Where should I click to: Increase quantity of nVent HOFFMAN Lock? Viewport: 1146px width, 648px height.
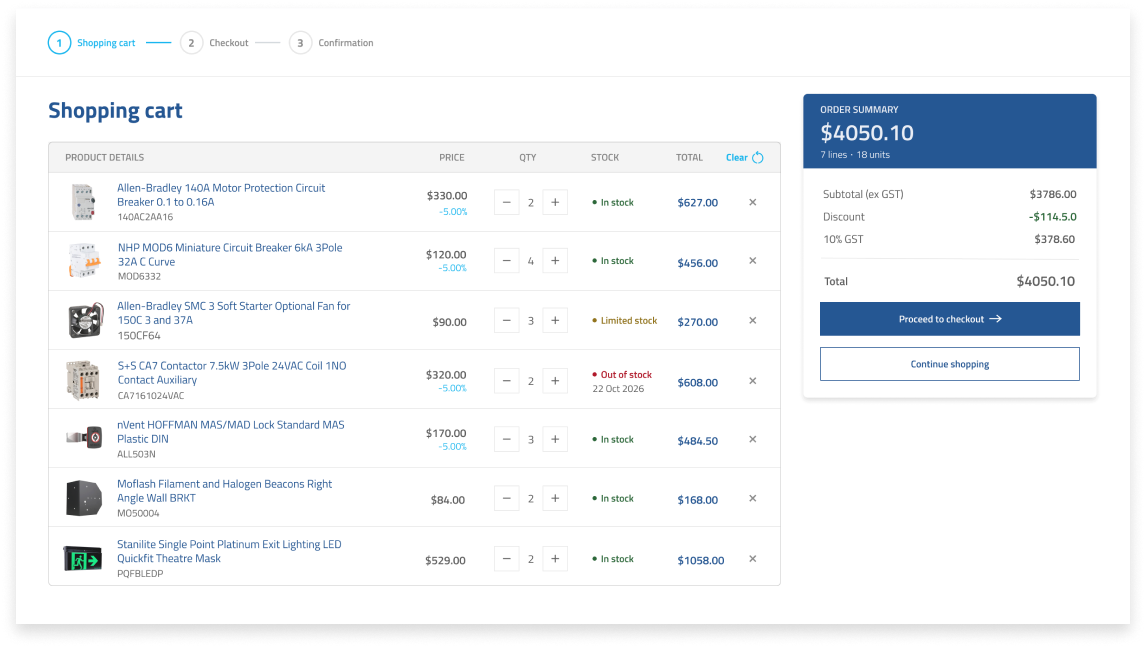555,440
